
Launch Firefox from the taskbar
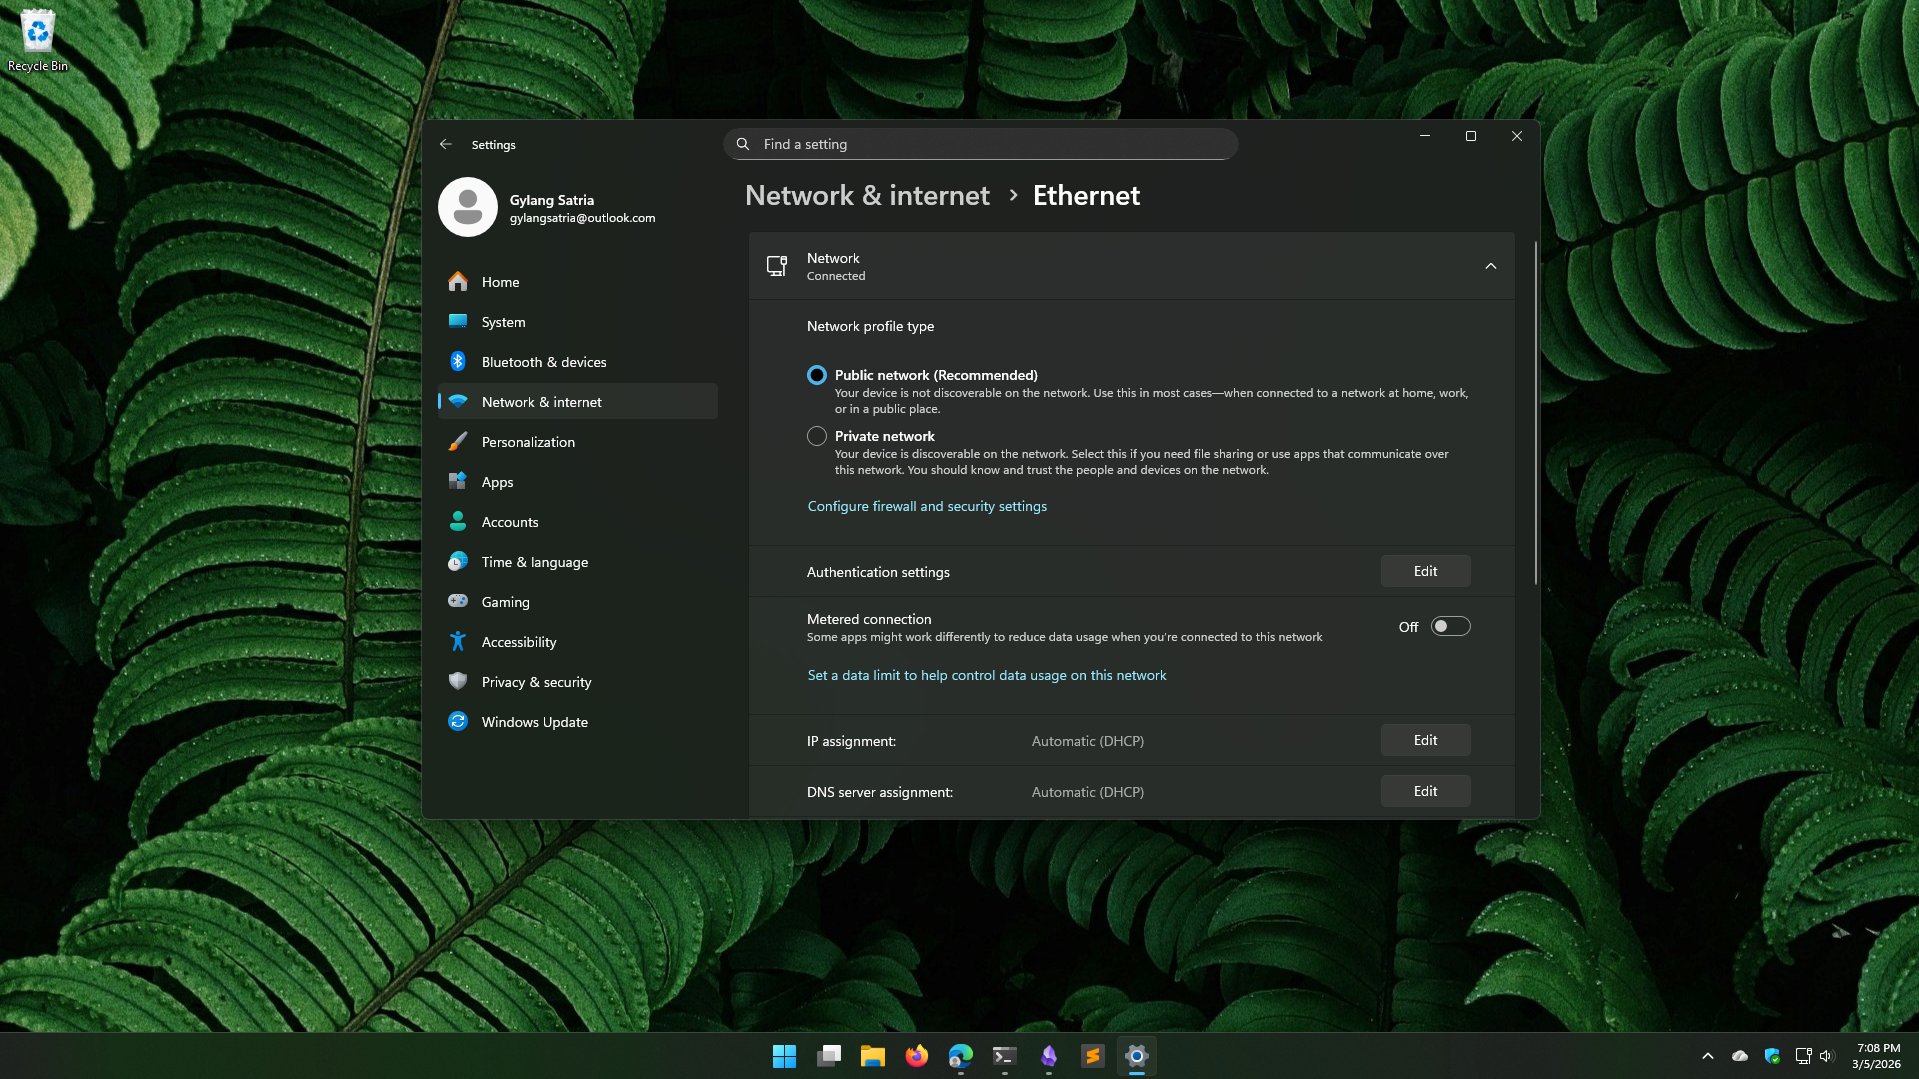(916, 1055)
